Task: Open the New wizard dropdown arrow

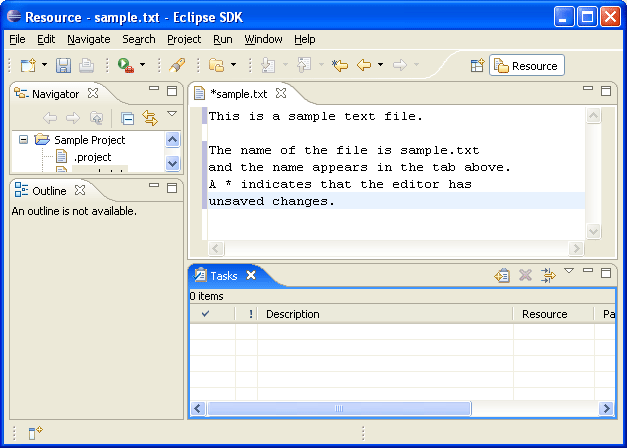Action: (44, 64)
